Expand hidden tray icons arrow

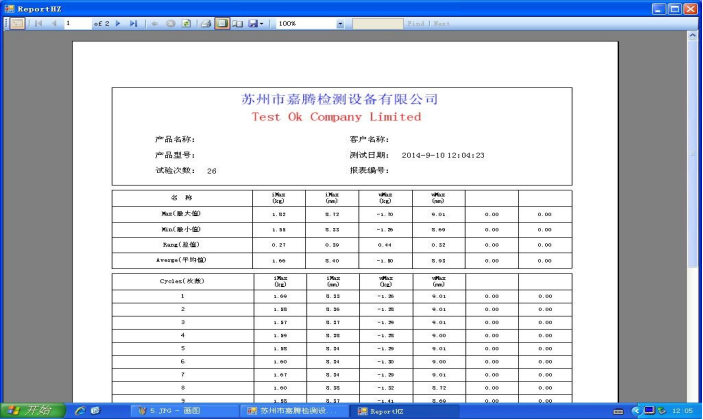636,410
